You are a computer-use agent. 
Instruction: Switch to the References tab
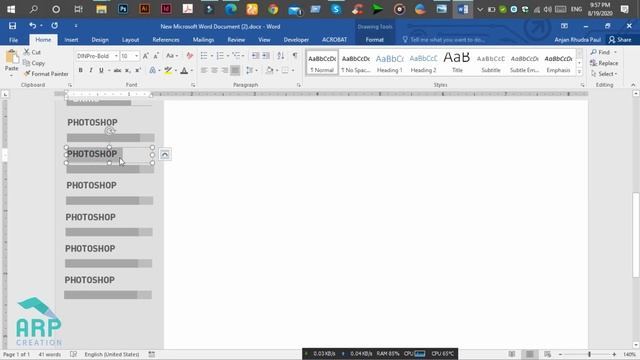[166, 40]
